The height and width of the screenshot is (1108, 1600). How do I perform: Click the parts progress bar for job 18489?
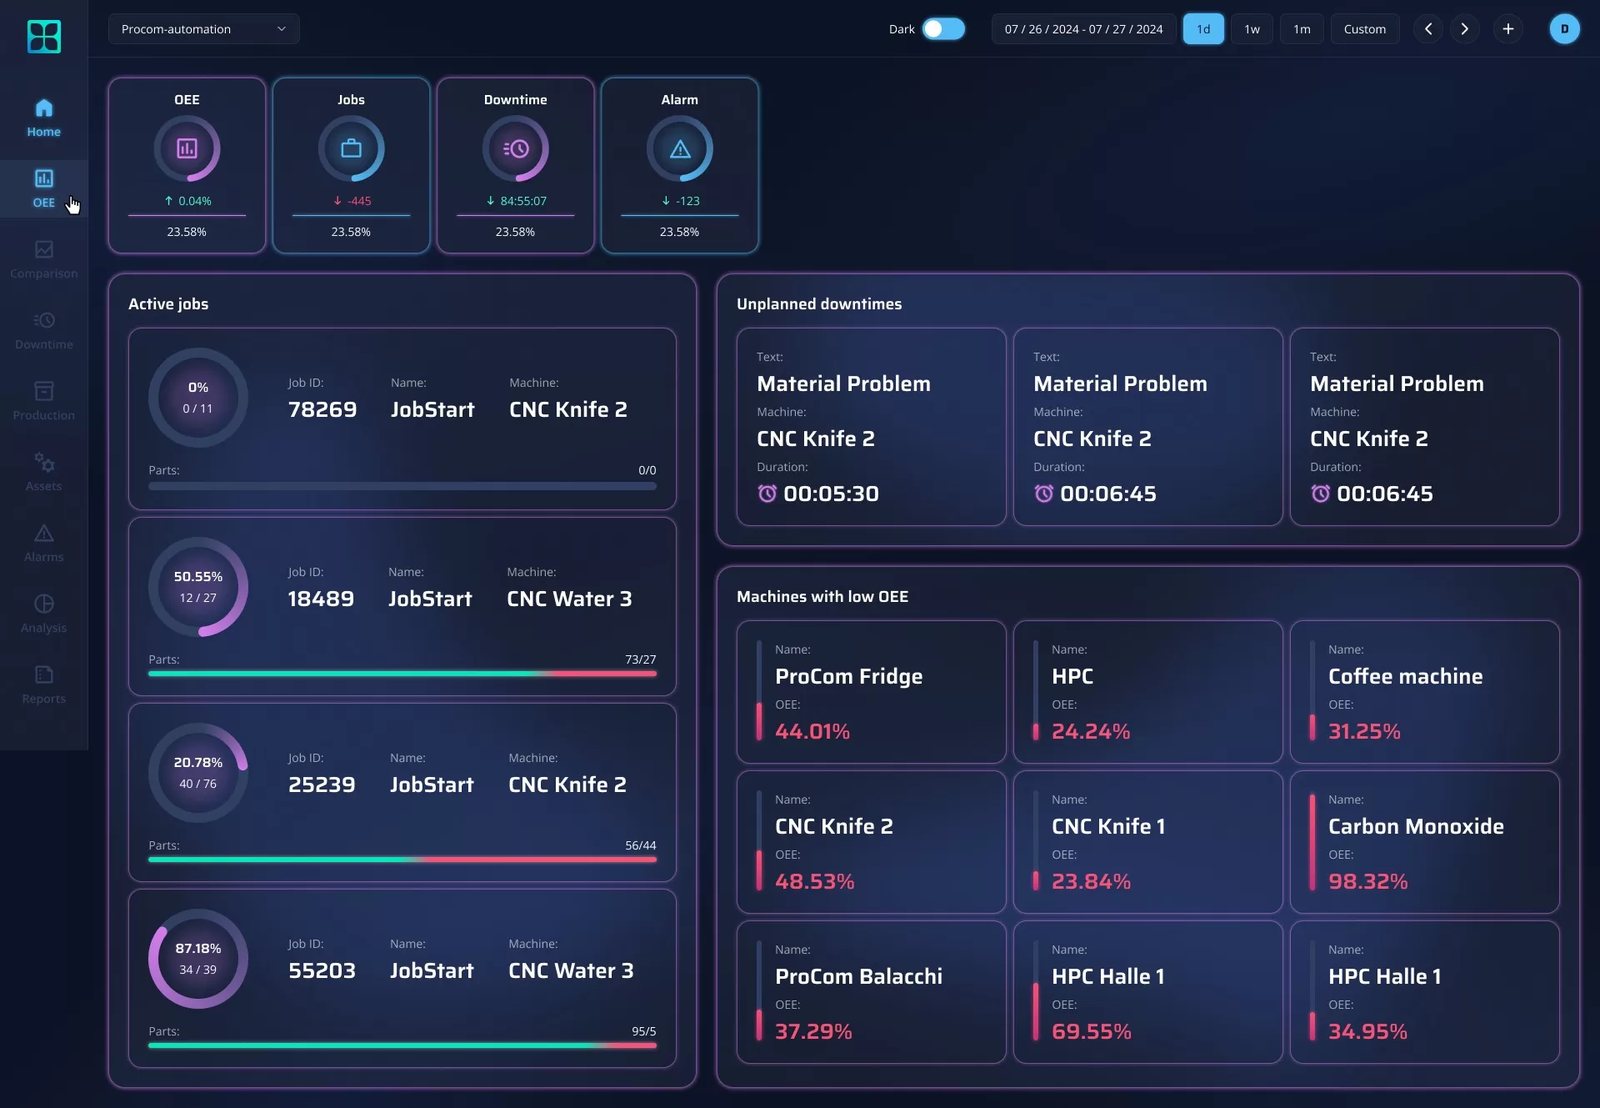tap(402, 674)
